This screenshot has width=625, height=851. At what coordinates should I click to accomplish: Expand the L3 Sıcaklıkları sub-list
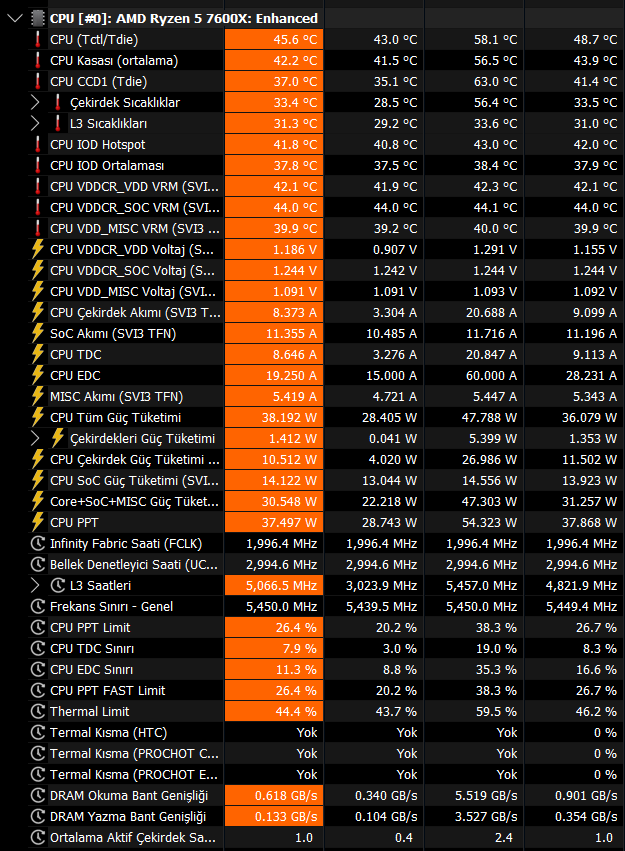(35, 124)
